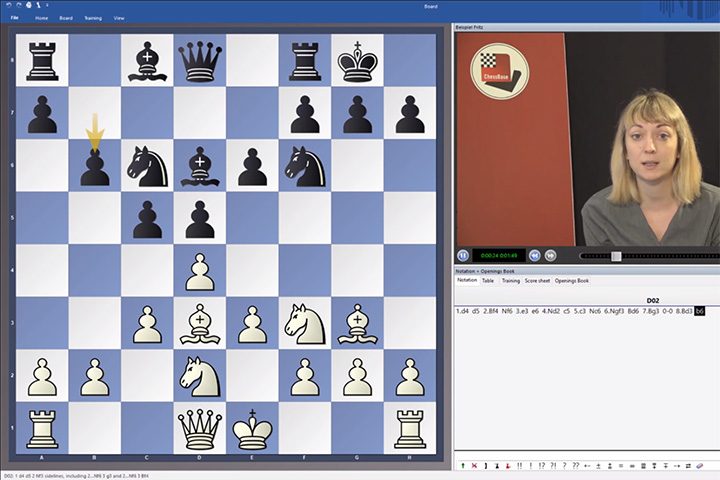Click the fast-forward video button
Image resolution: width=720 pixels, height=480 pixels.
[x=550, y=256]
